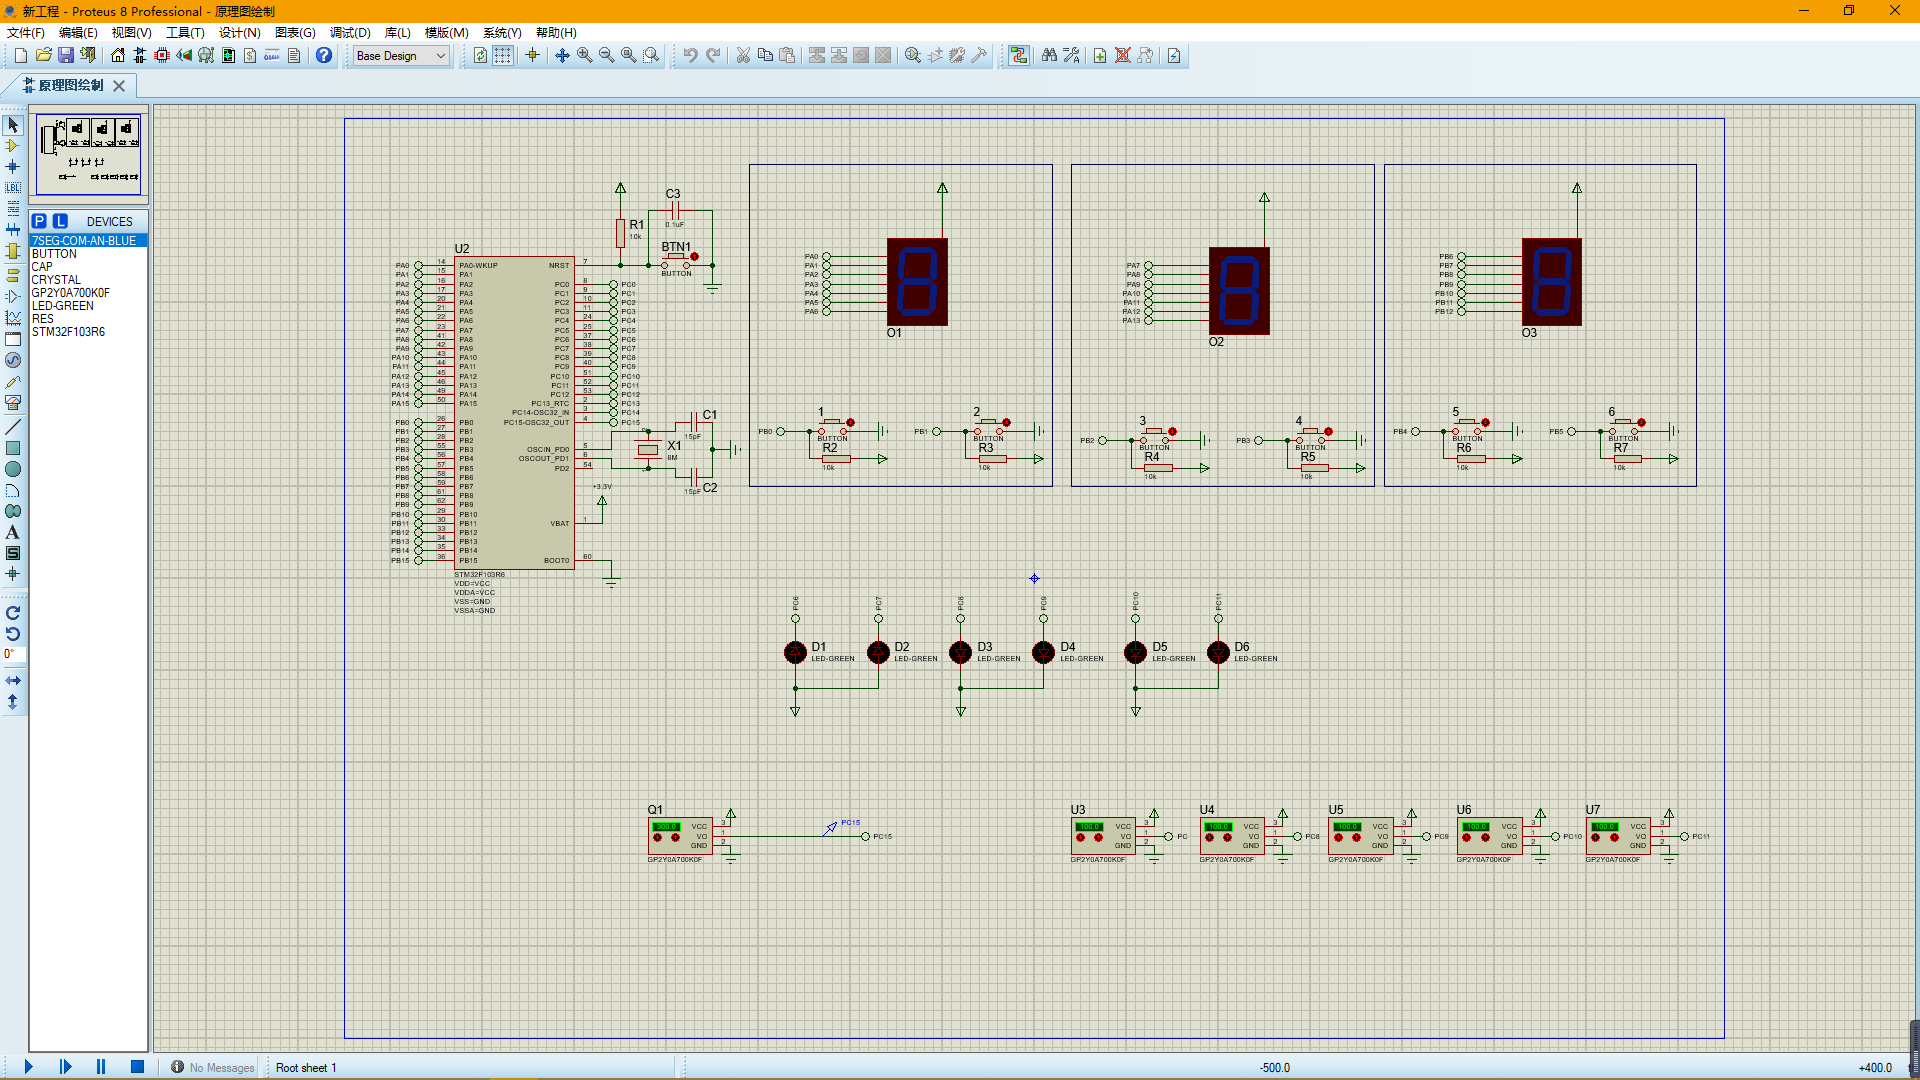This screenshot has height=1080, width=1920.
Task: Run the simulation with the play button
Action: pyautogui.click(x=28, y=1067)
